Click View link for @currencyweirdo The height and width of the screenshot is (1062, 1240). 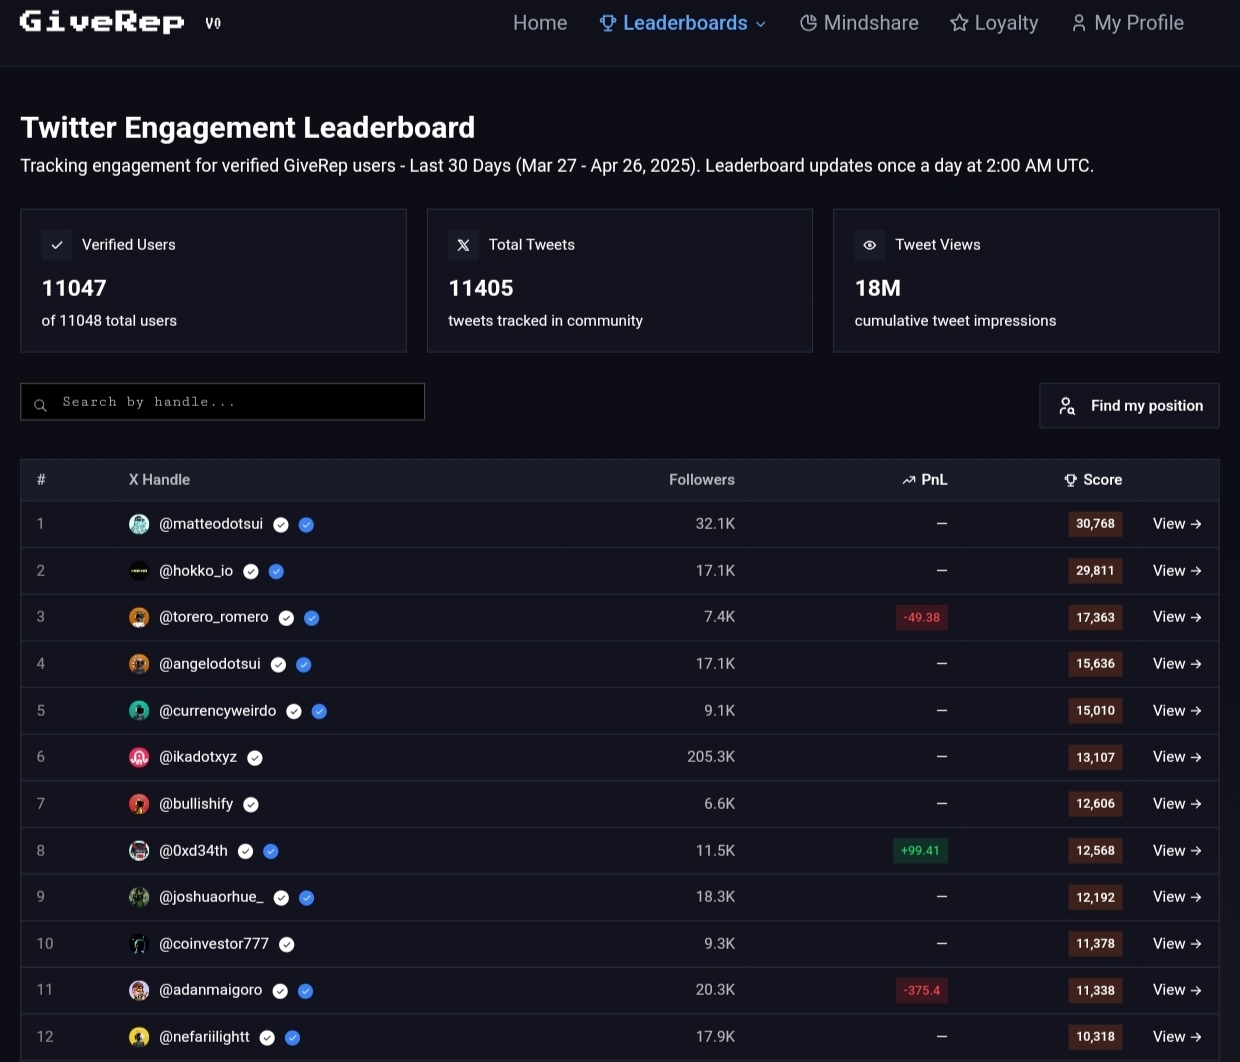click(1177, 711)
